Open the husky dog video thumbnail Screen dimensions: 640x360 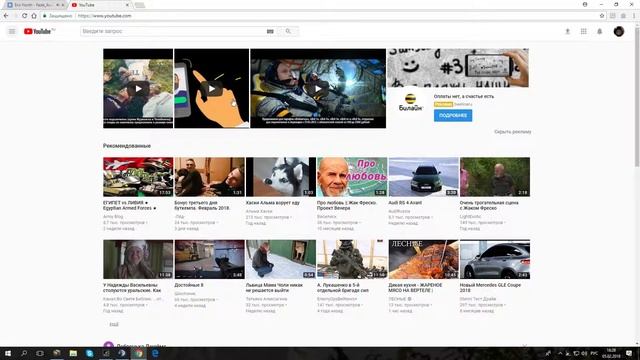click(x=281, y=177)
